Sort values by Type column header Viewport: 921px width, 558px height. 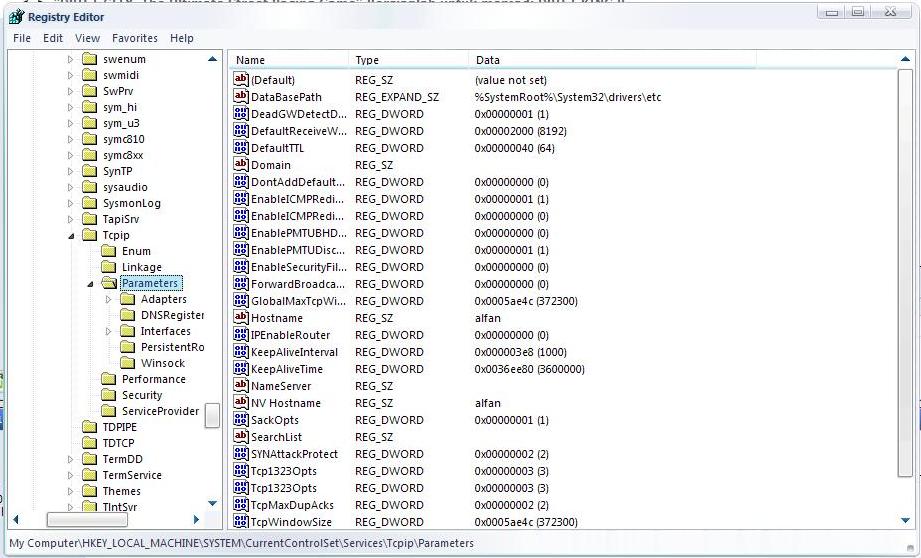pyautogui.click(x=409, y=60)
